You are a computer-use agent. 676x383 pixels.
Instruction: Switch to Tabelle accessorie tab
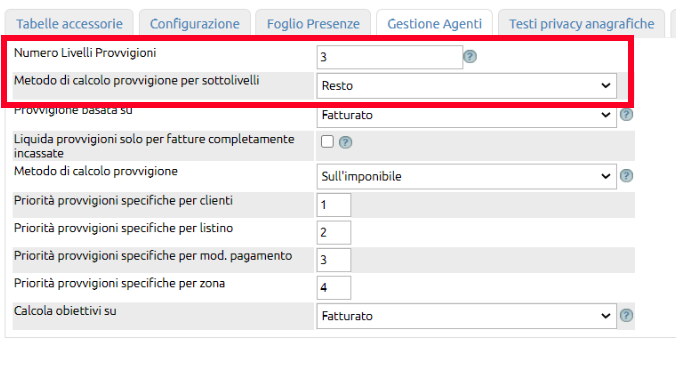click(x=69, y=23)
